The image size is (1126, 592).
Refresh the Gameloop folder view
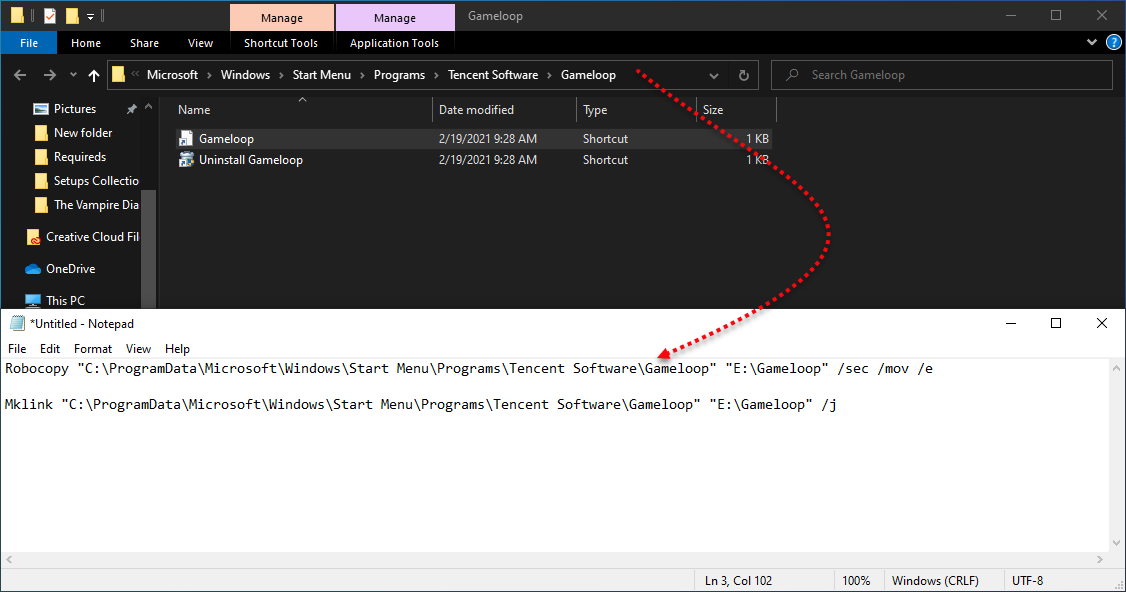(744, 75)
